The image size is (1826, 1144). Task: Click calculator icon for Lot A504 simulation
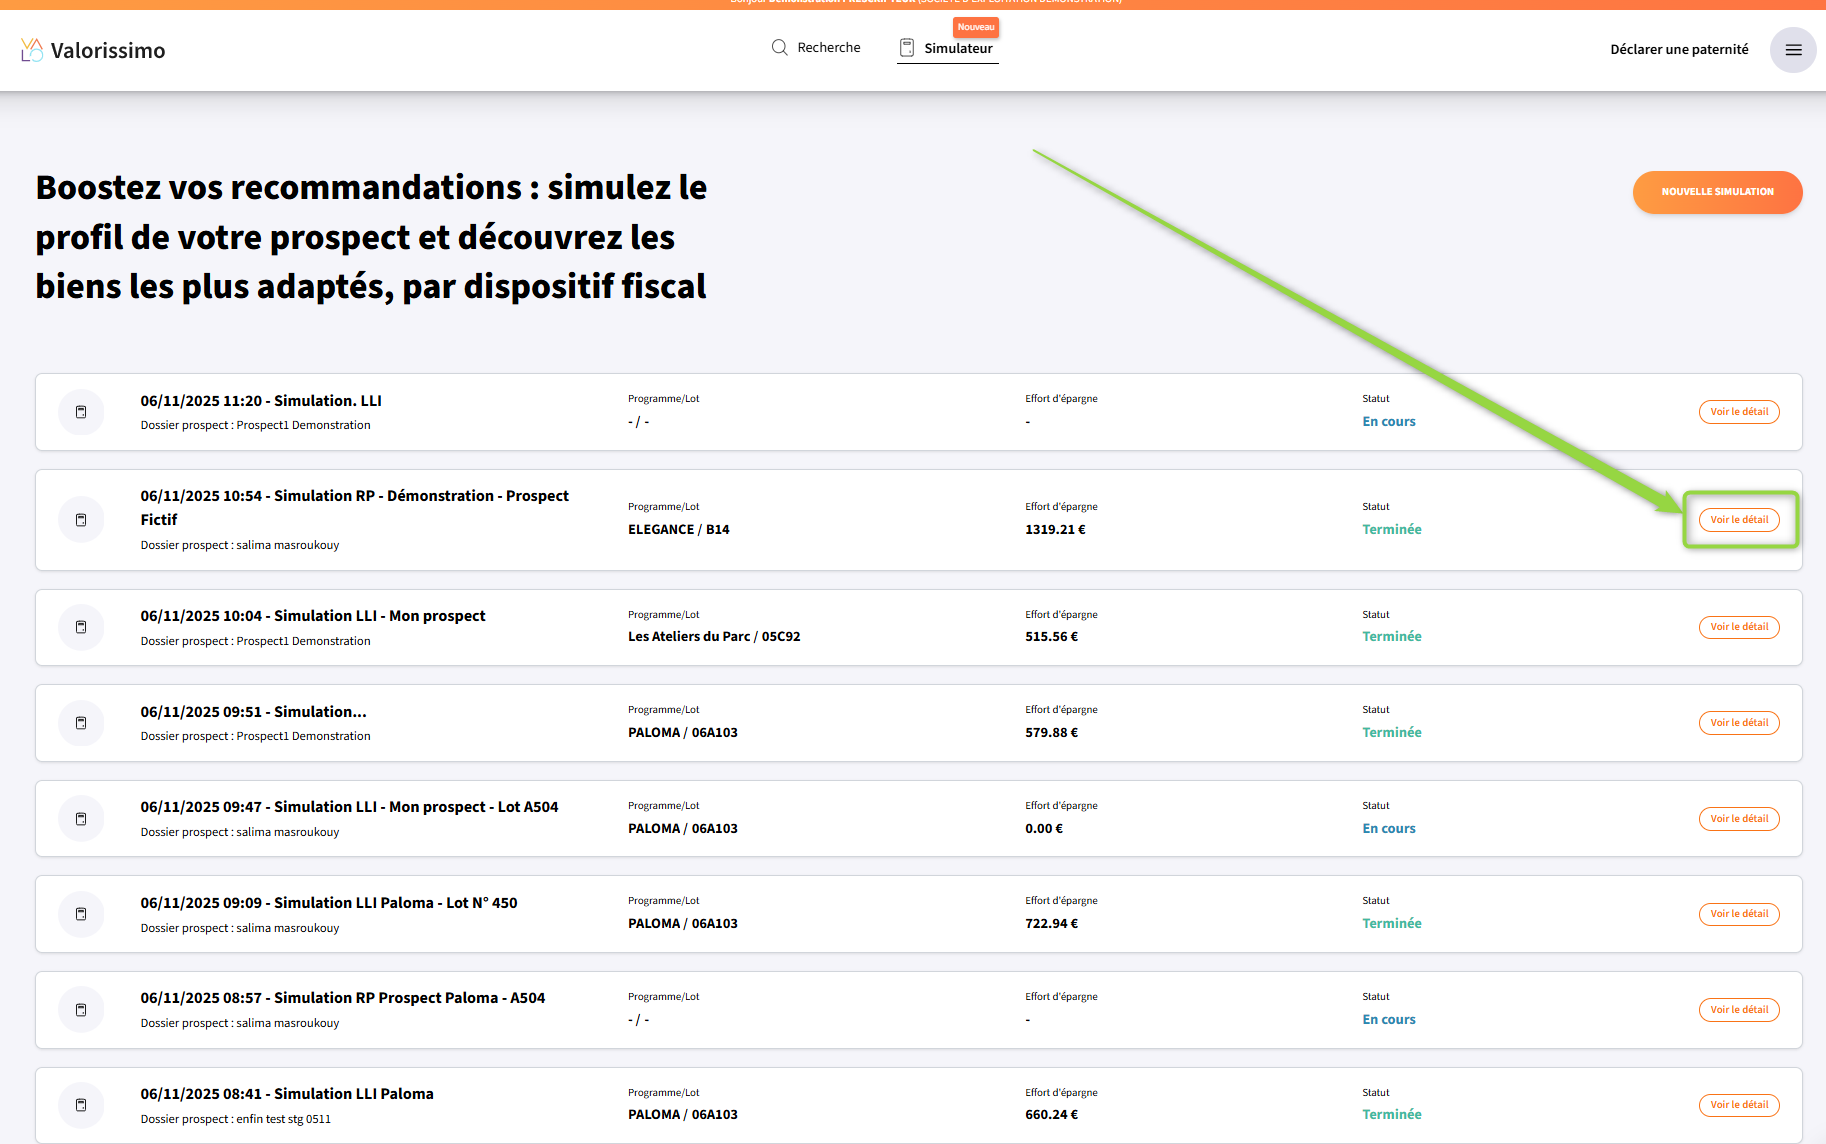pyautogui.click(x=81, y=819)
